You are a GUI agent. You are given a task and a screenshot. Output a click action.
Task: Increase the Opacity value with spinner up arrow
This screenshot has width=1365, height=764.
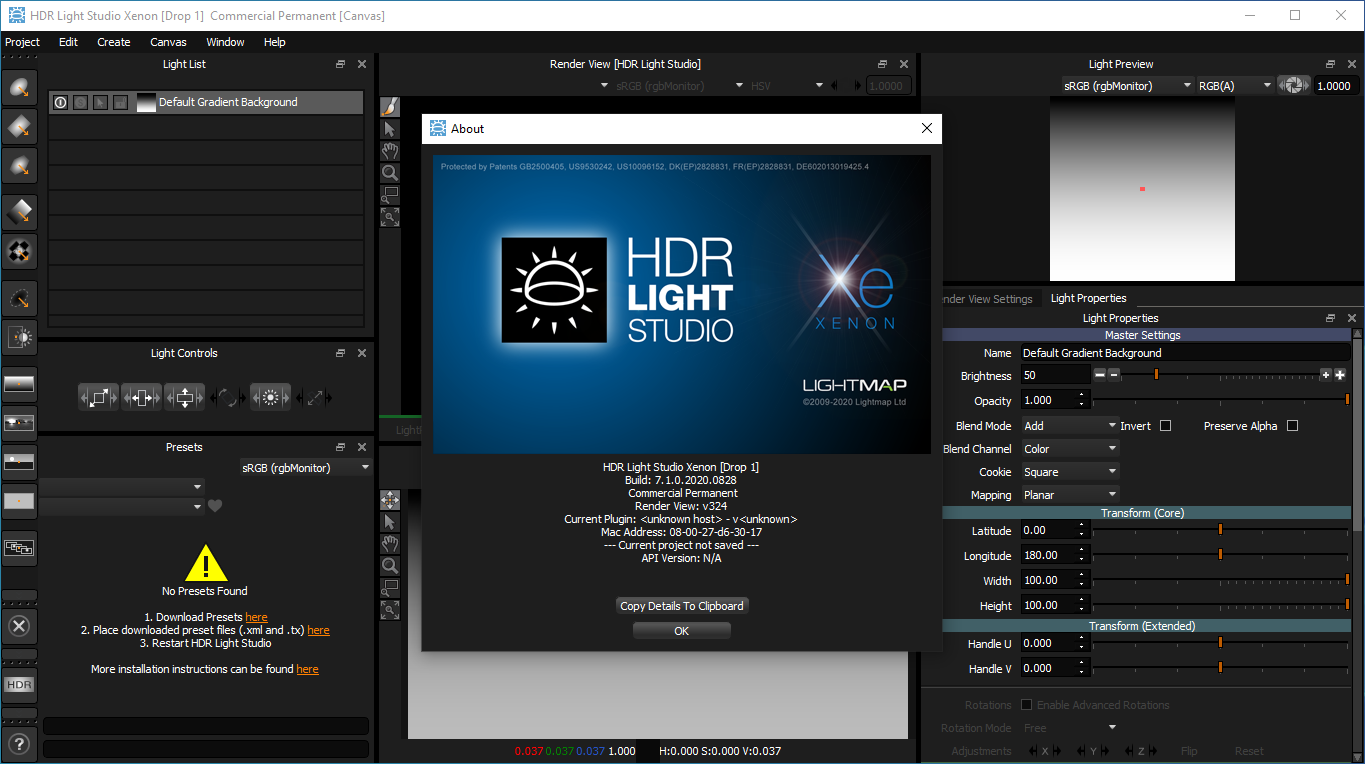click(1083, 395)
